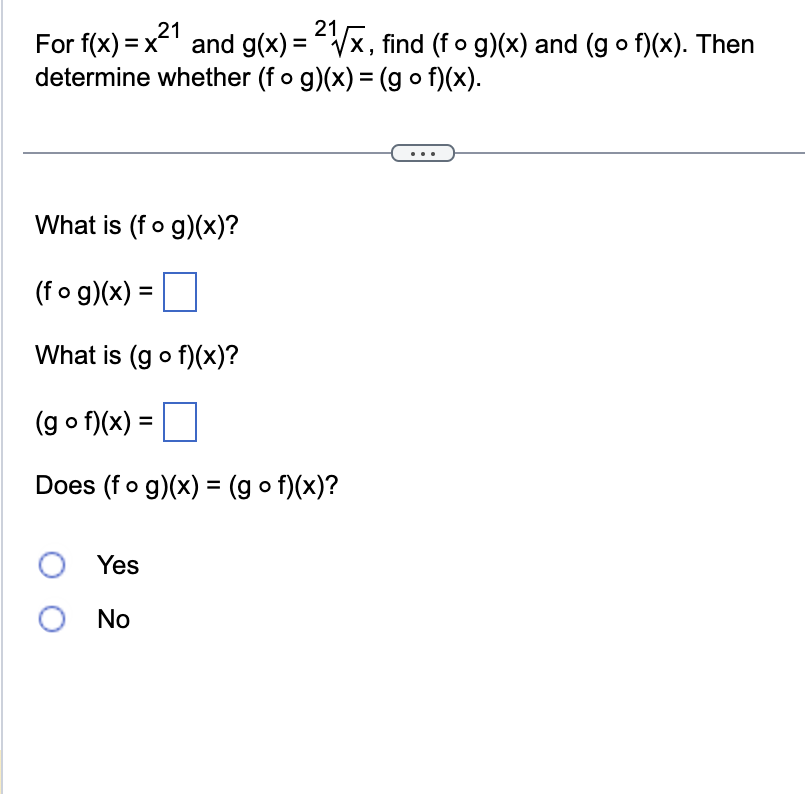This screenshot has height=794, width=805.
Task: Click the horizontal divider line
Action: pyautogui.click(x=200, y=151)
